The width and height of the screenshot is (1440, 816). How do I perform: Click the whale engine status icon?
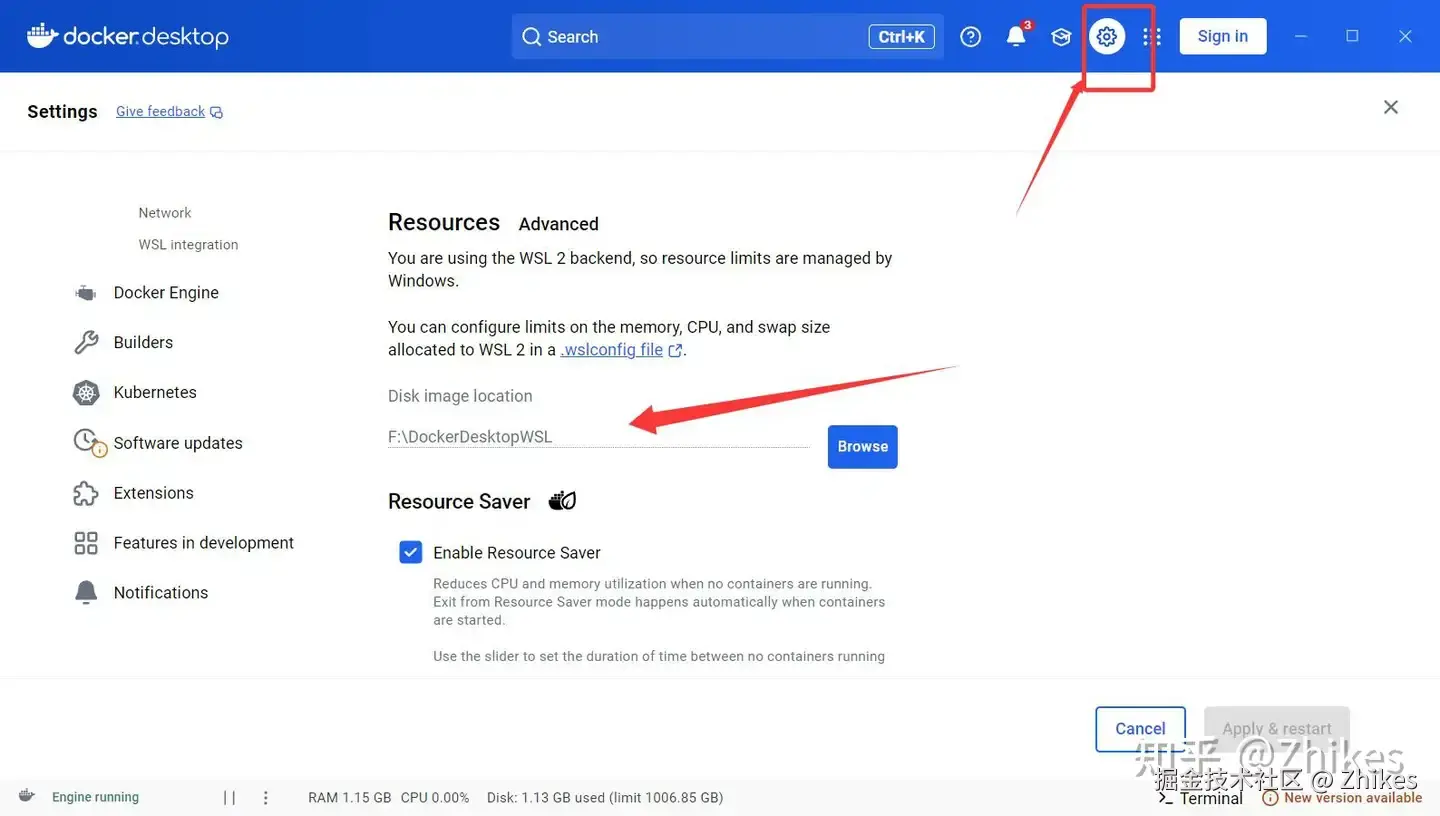(x=28, y=796)
